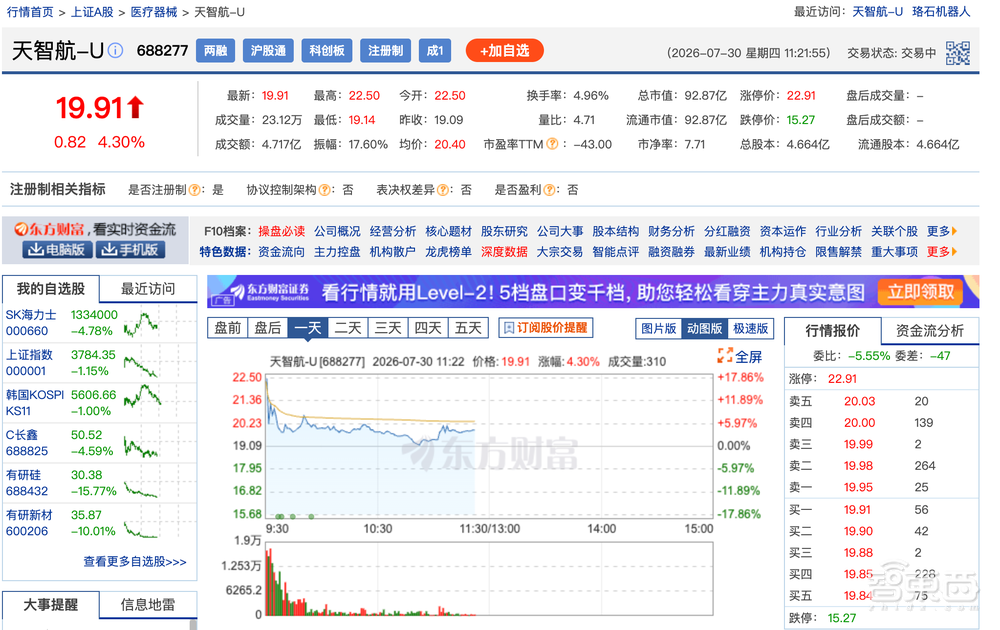1000x630 pixels.
Task: Click the 有研硅 mini trend chart
Action: [141, 489]
